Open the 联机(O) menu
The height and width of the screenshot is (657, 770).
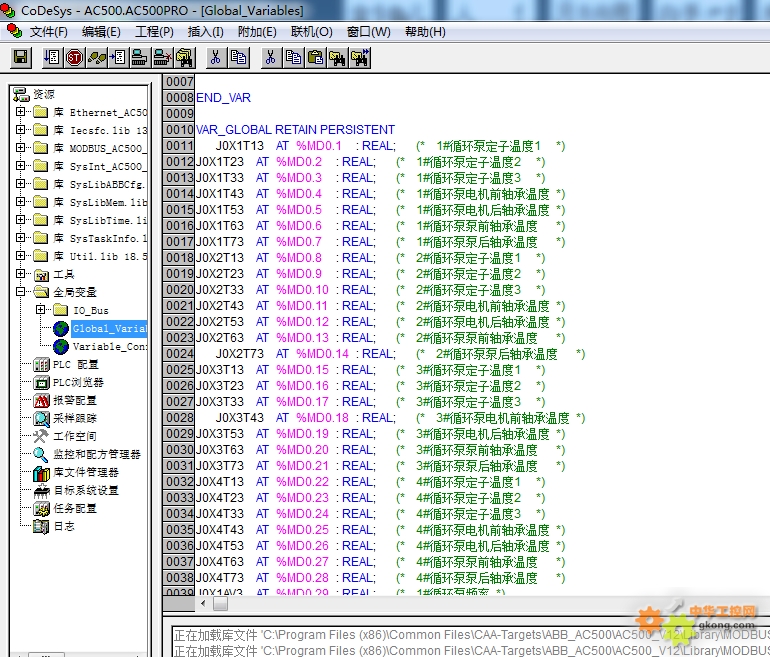click(312, 32)
